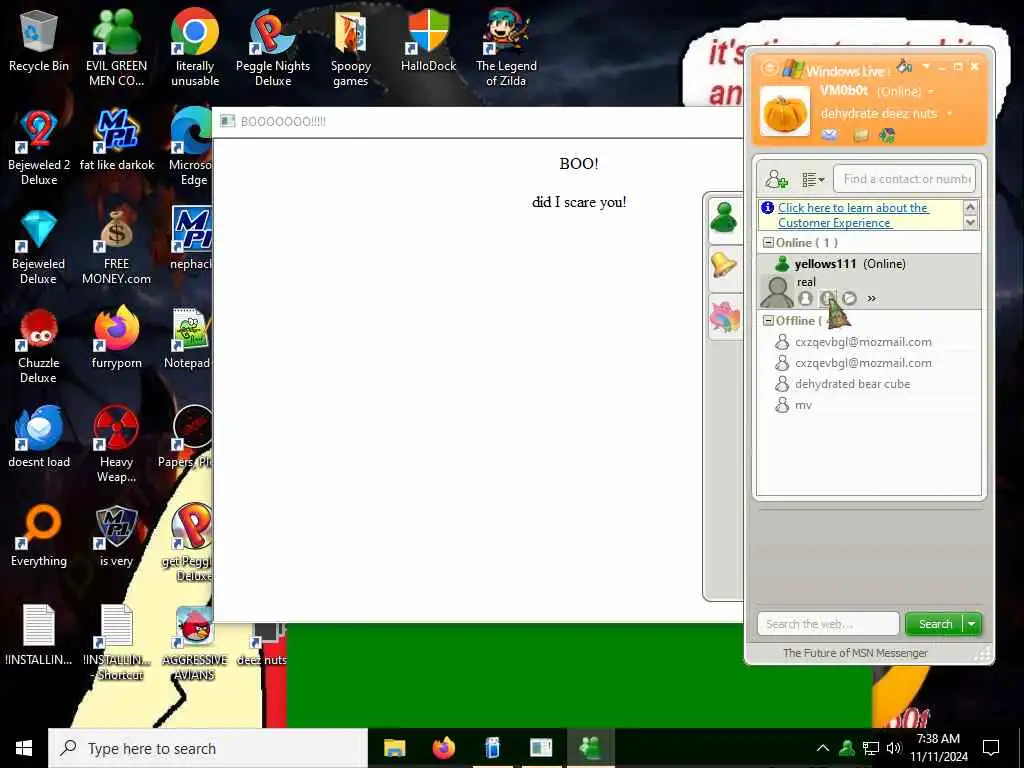Collapse the Online contact group

768,243
